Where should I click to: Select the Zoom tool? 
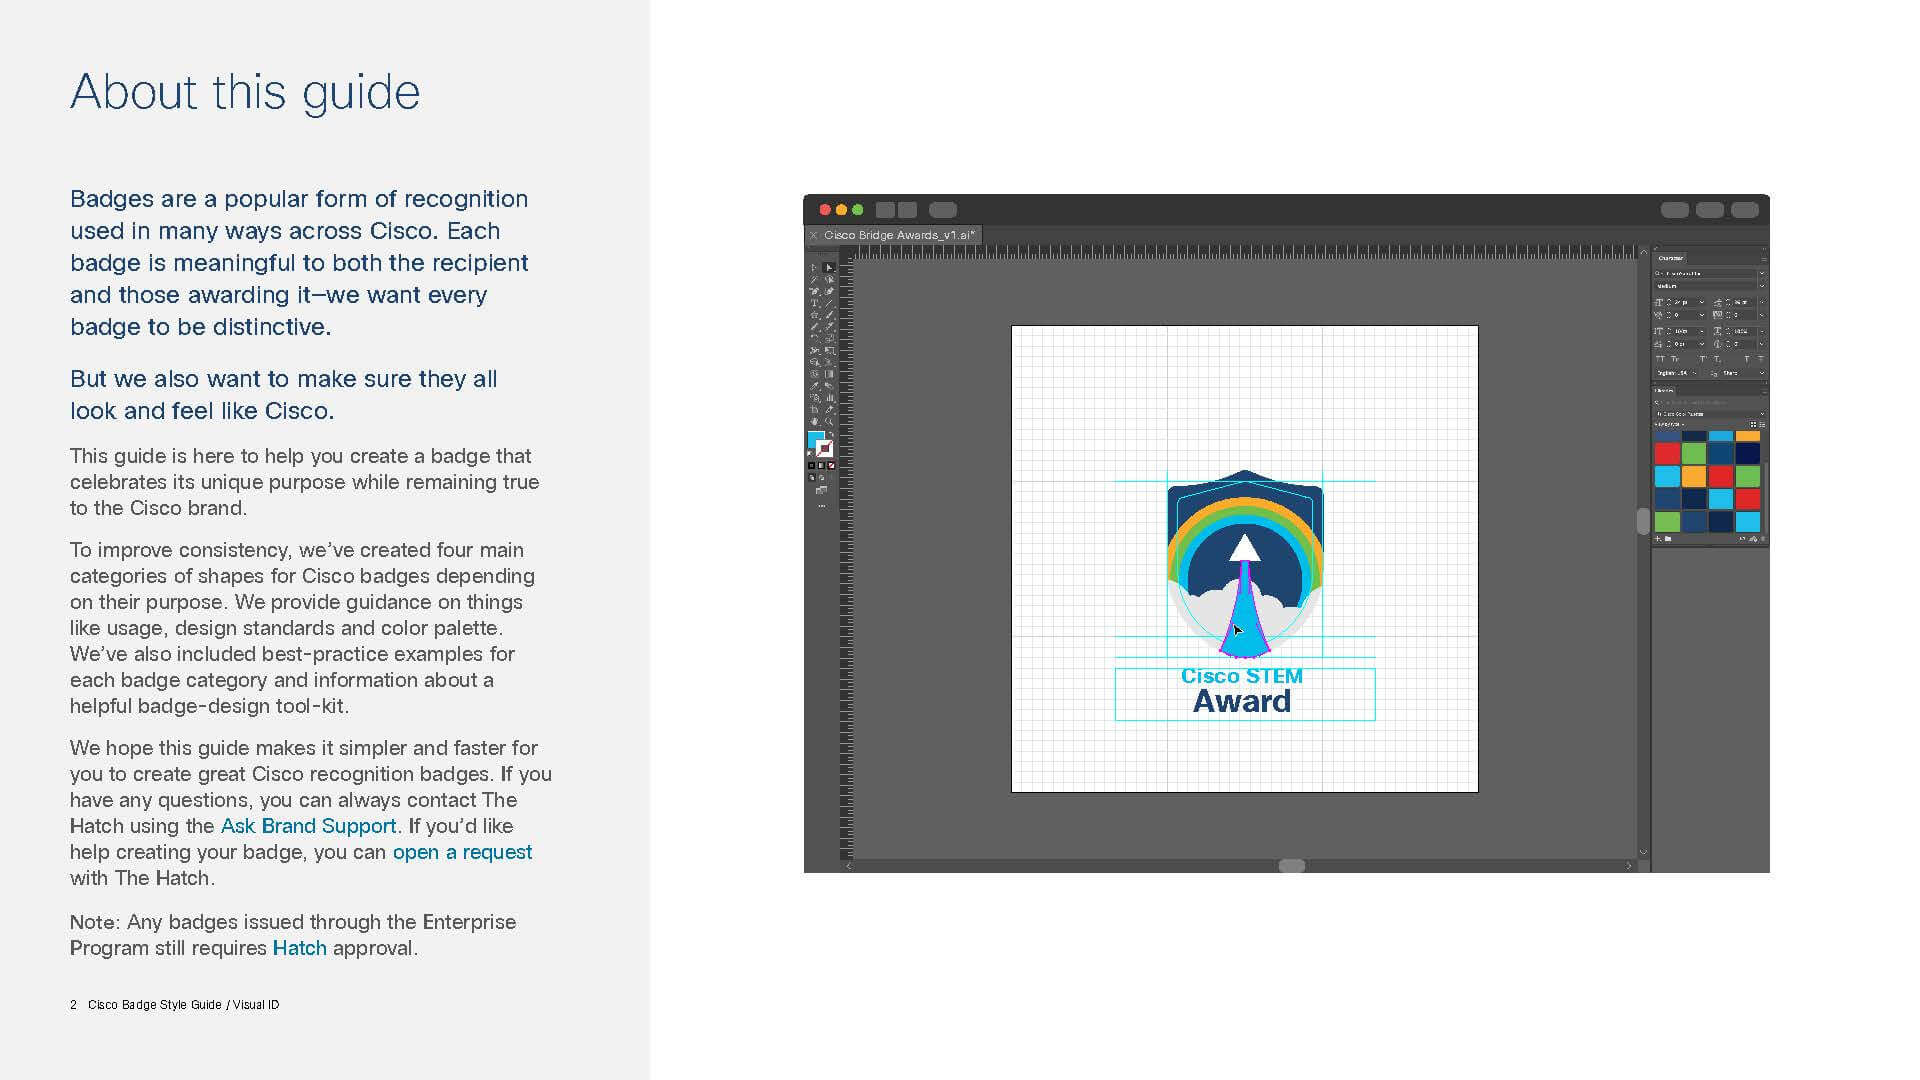pyautogui.click(x=828, y=421)
